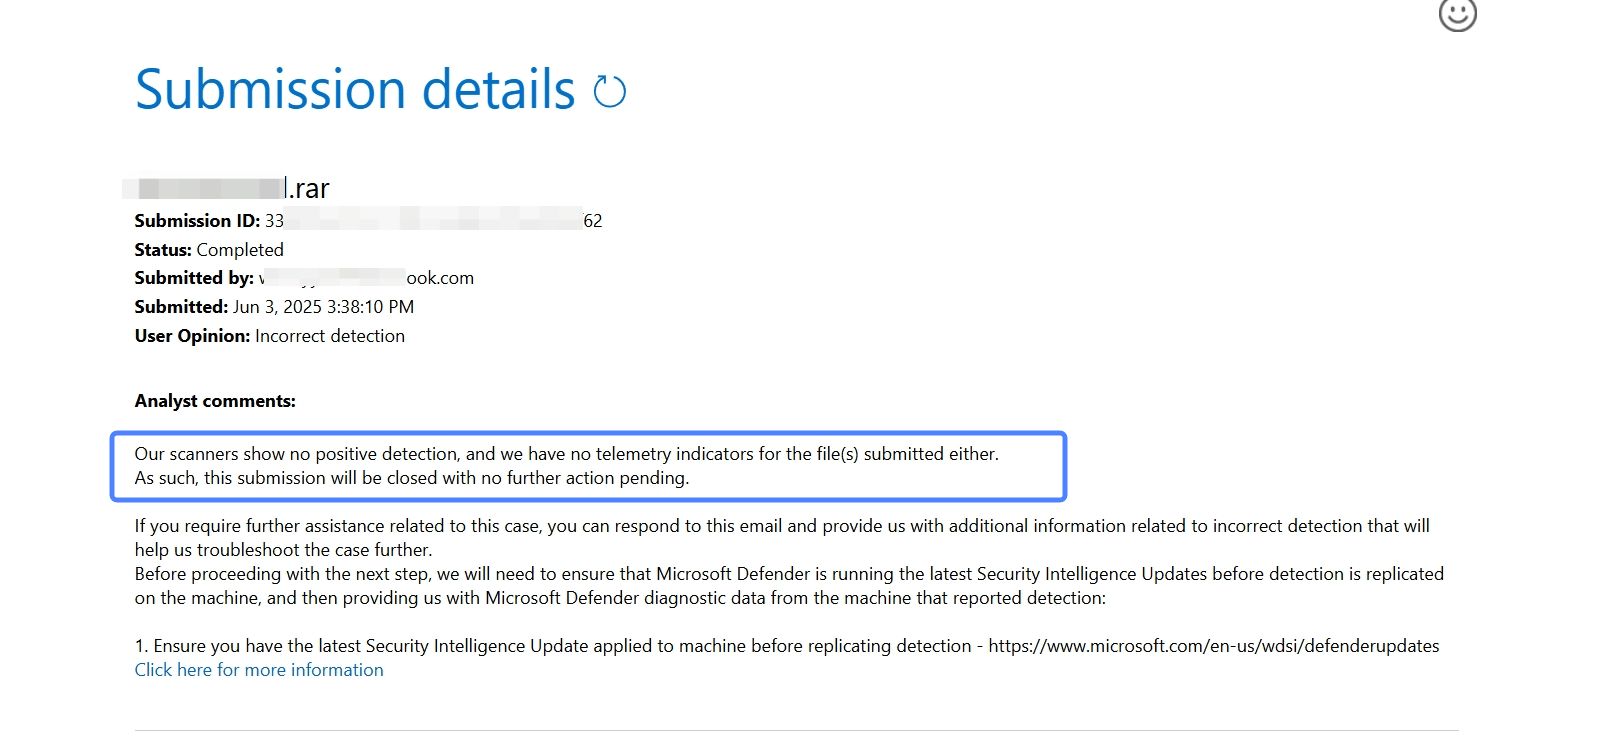The height and width of the screenshot is (753, 1622).
Task: Select the submitted .rar file name
Action: coord(227,188)
